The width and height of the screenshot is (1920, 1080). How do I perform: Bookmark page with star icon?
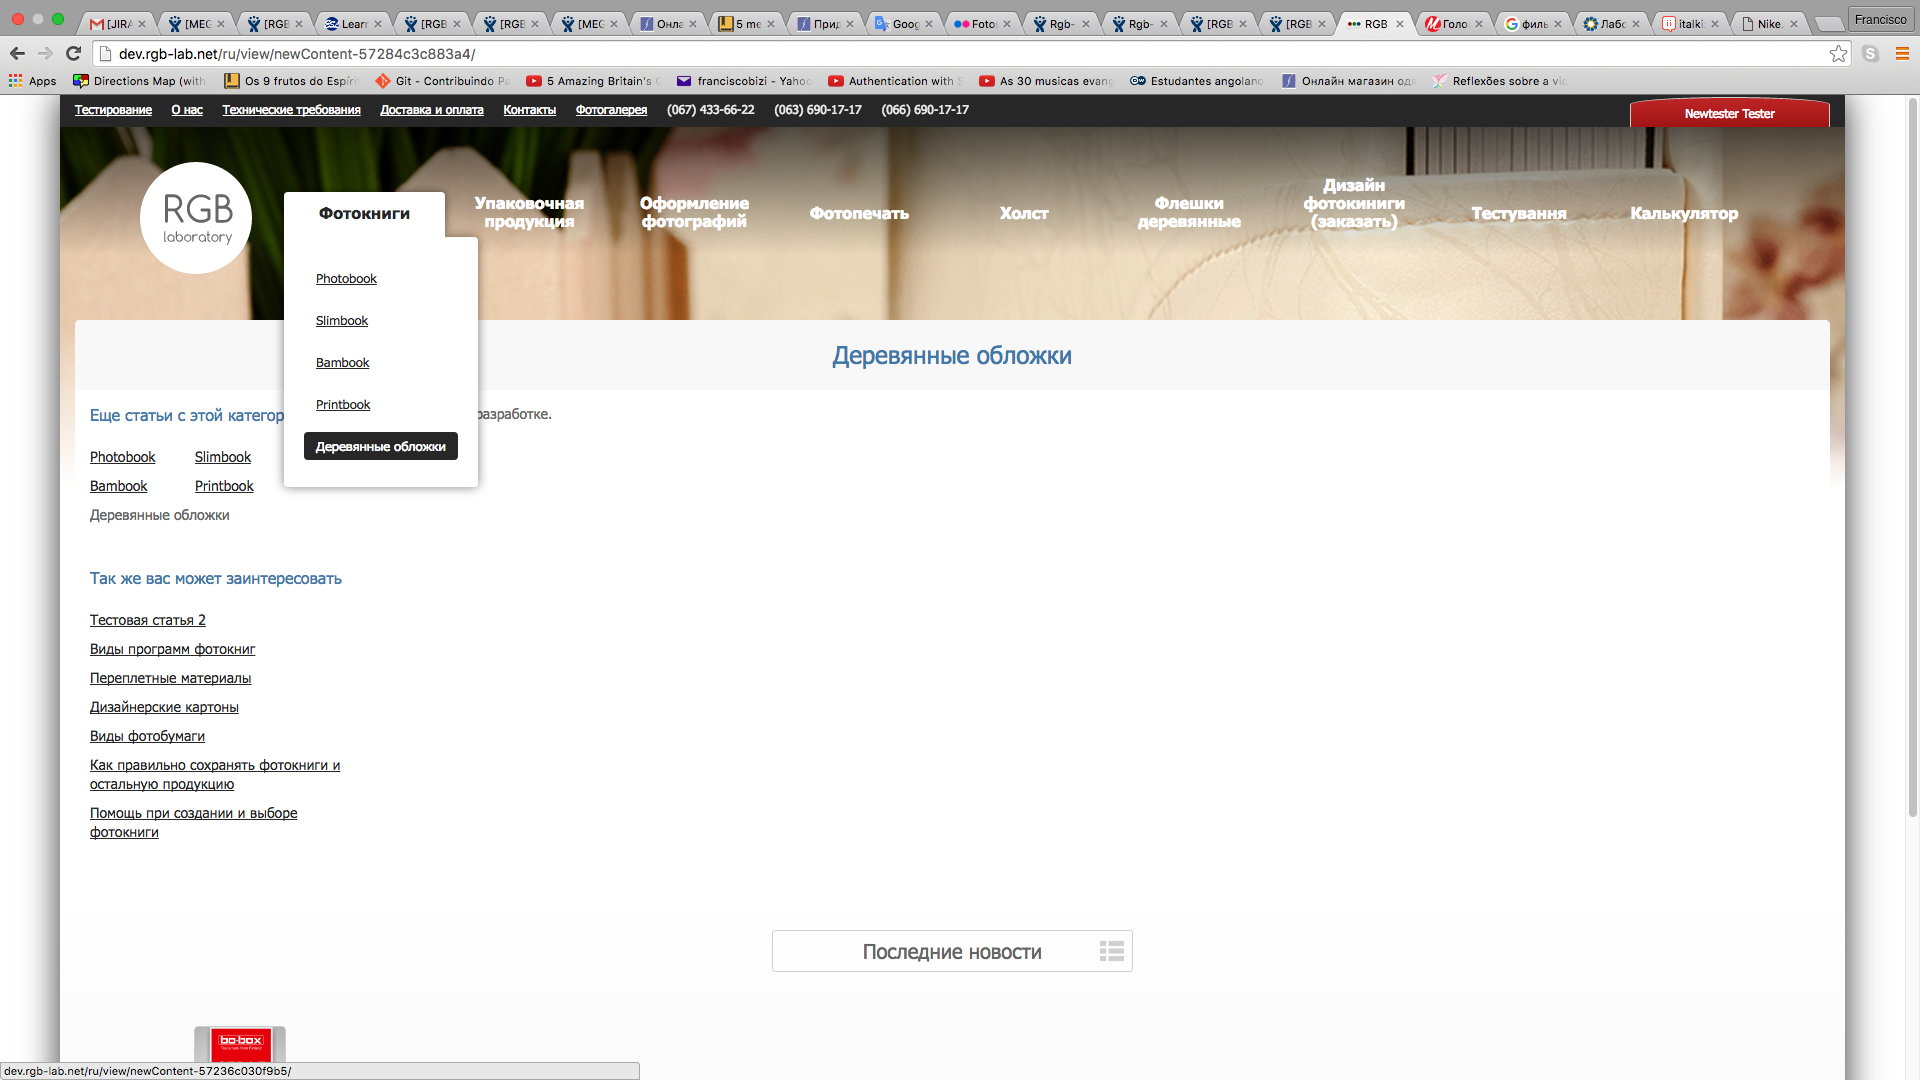coord(1838,54)
